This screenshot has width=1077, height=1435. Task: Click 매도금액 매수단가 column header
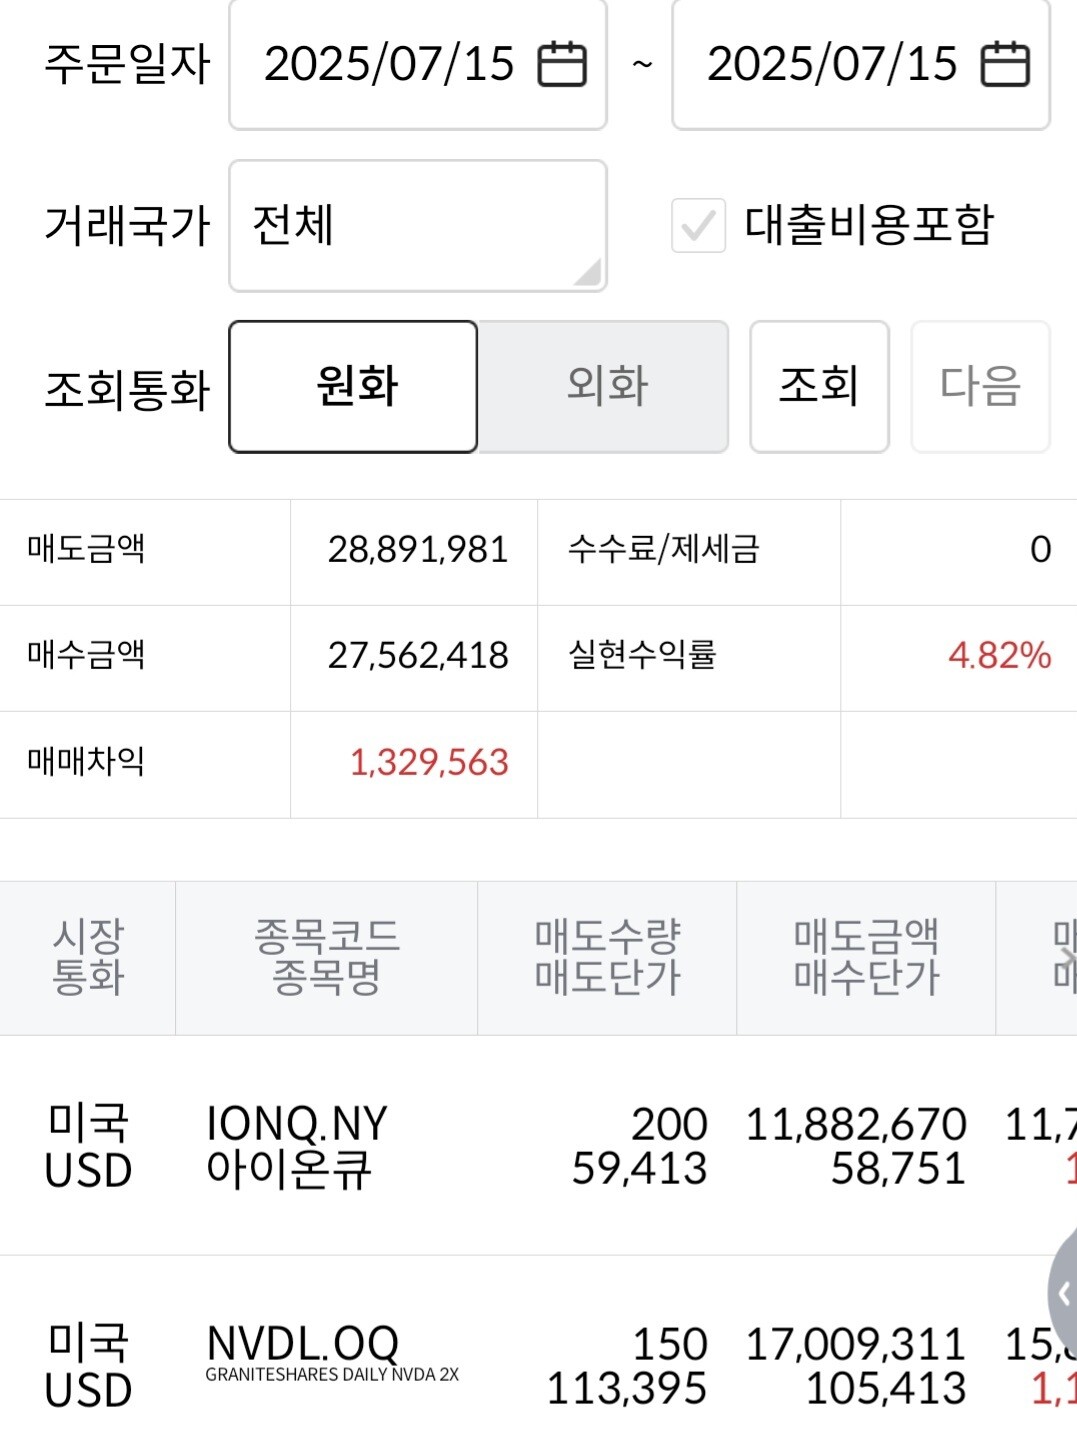point(866,957)
